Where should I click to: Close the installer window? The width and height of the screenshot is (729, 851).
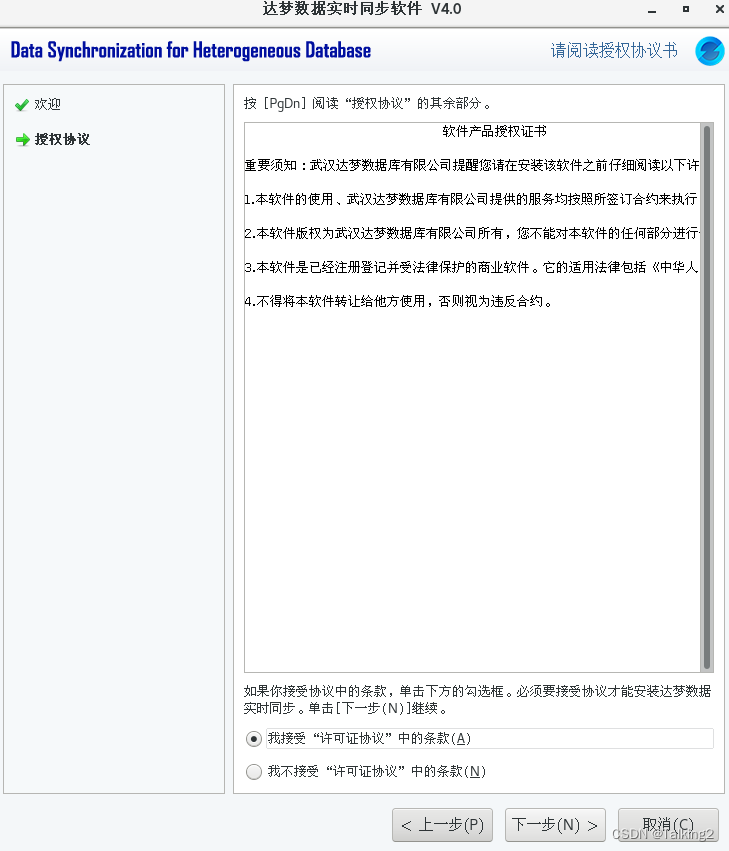click(x=719, y=9)
